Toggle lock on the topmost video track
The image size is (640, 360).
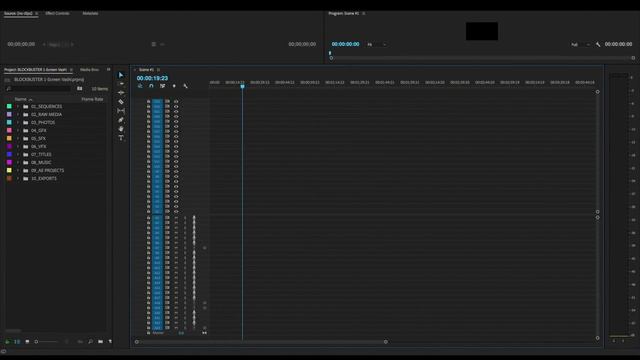pyautogui.click(x=149, y=101)
